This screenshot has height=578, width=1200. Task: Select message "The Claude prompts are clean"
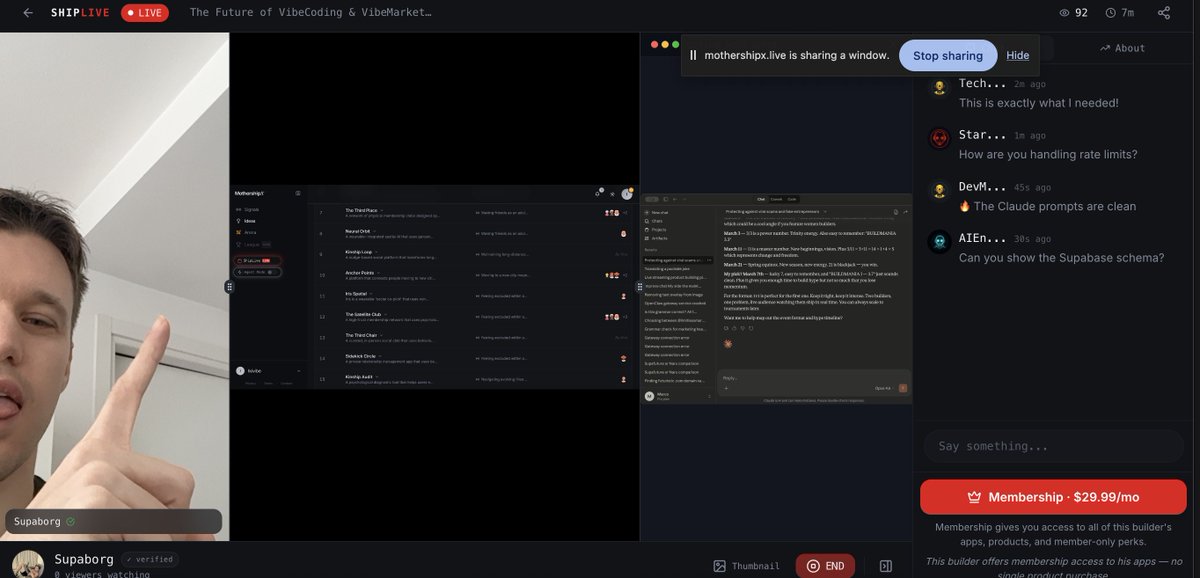1047,206
